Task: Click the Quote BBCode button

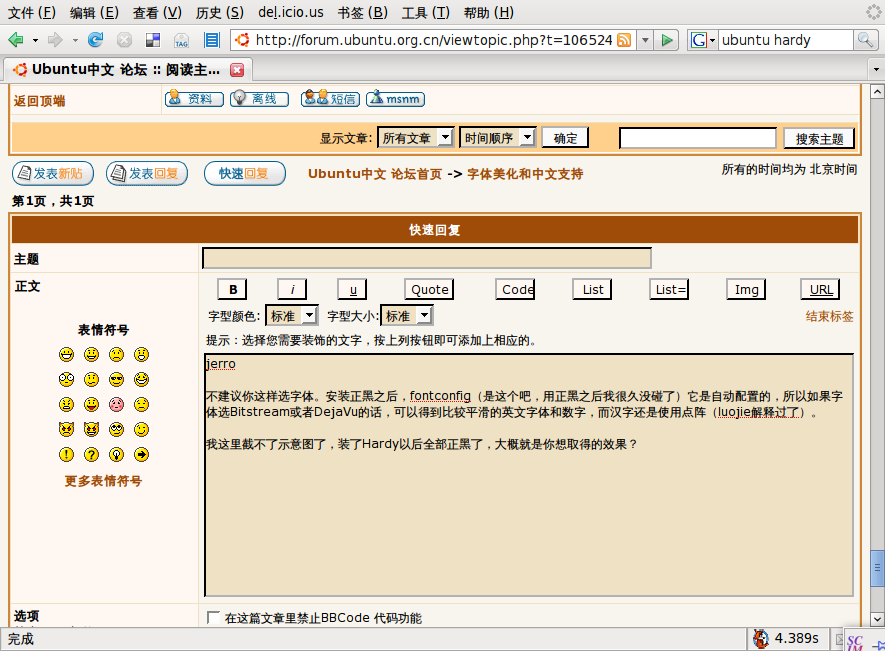Action: (430, 290)
